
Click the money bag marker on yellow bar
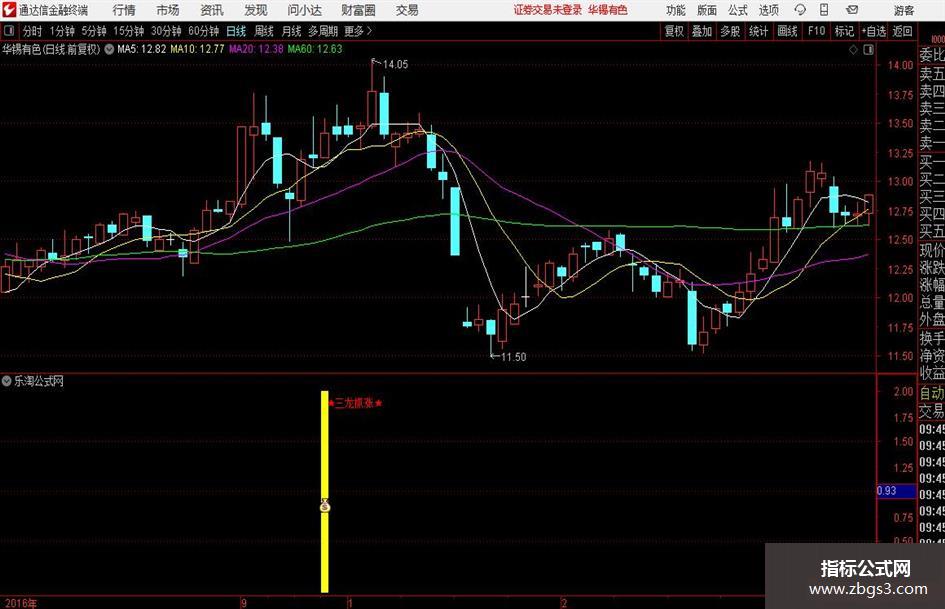[325, 506]
